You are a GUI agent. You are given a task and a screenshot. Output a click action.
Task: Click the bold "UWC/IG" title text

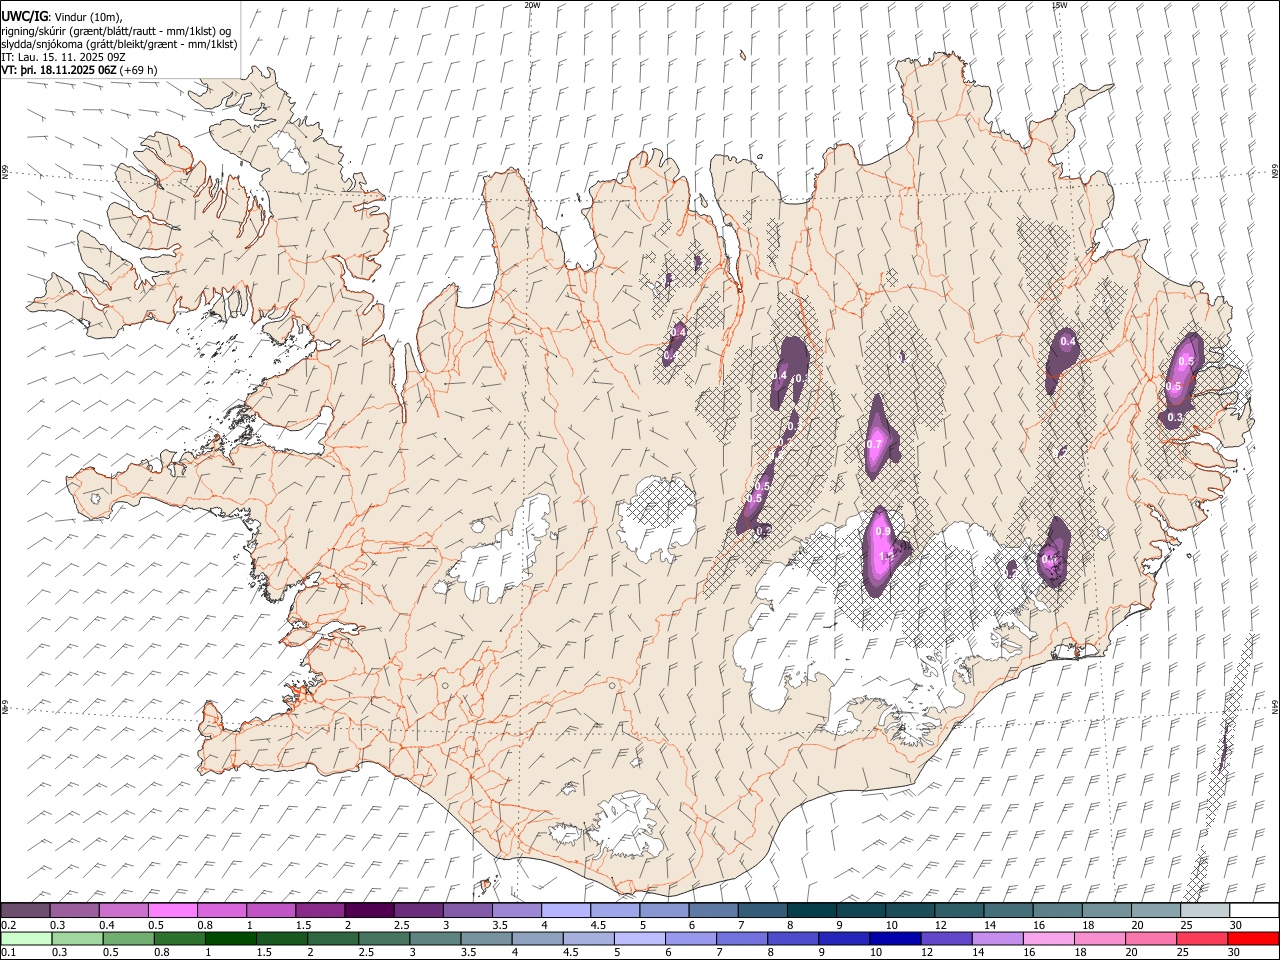[x=24, y=16]
